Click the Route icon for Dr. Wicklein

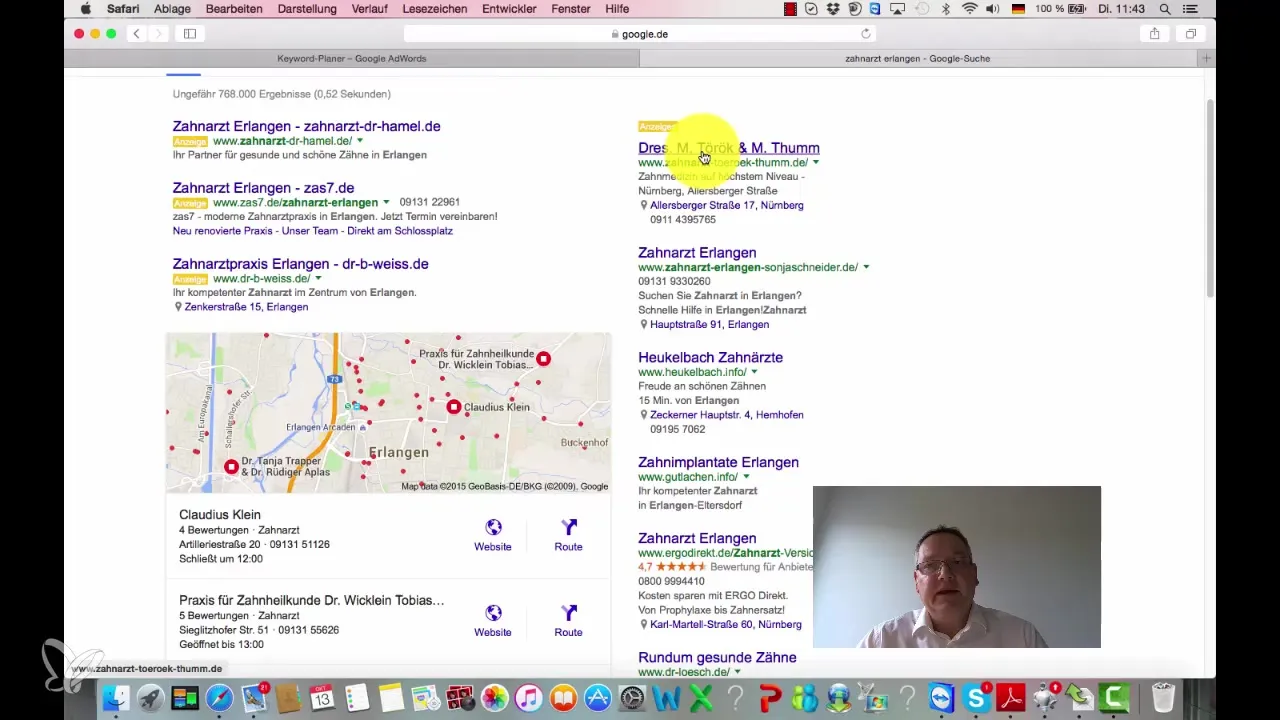[568, 613]
